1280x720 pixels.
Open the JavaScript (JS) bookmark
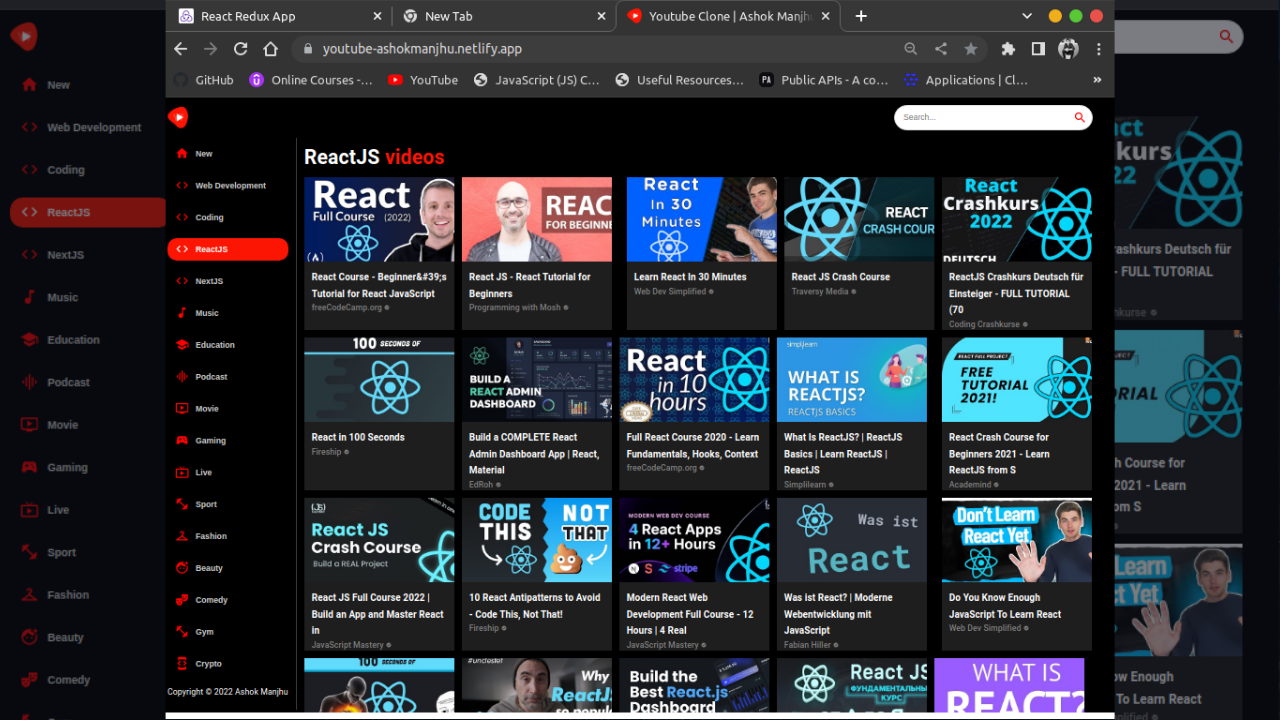537,80
